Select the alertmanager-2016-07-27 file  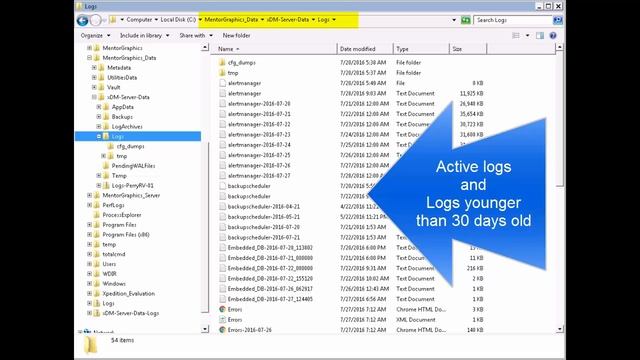tap(259, 176)
